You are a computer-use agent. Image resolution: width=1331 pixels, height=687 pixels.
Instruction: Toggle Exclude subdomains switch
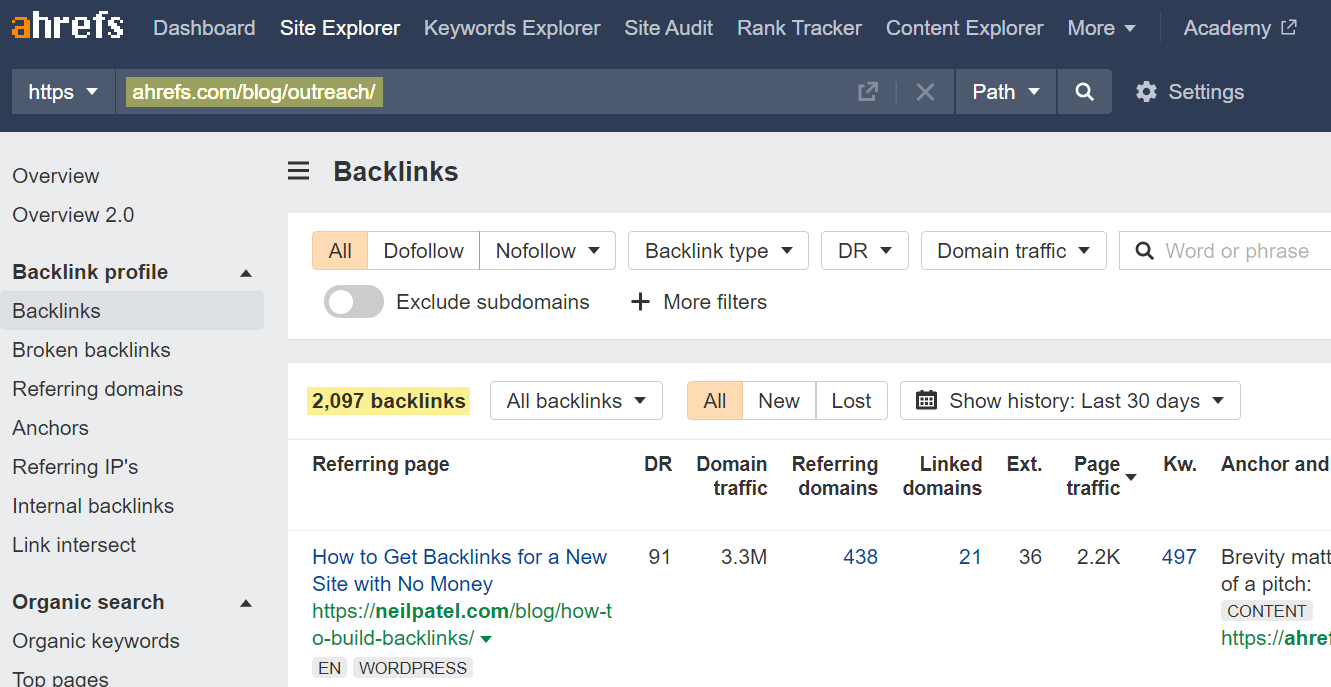tap(354, 302)
